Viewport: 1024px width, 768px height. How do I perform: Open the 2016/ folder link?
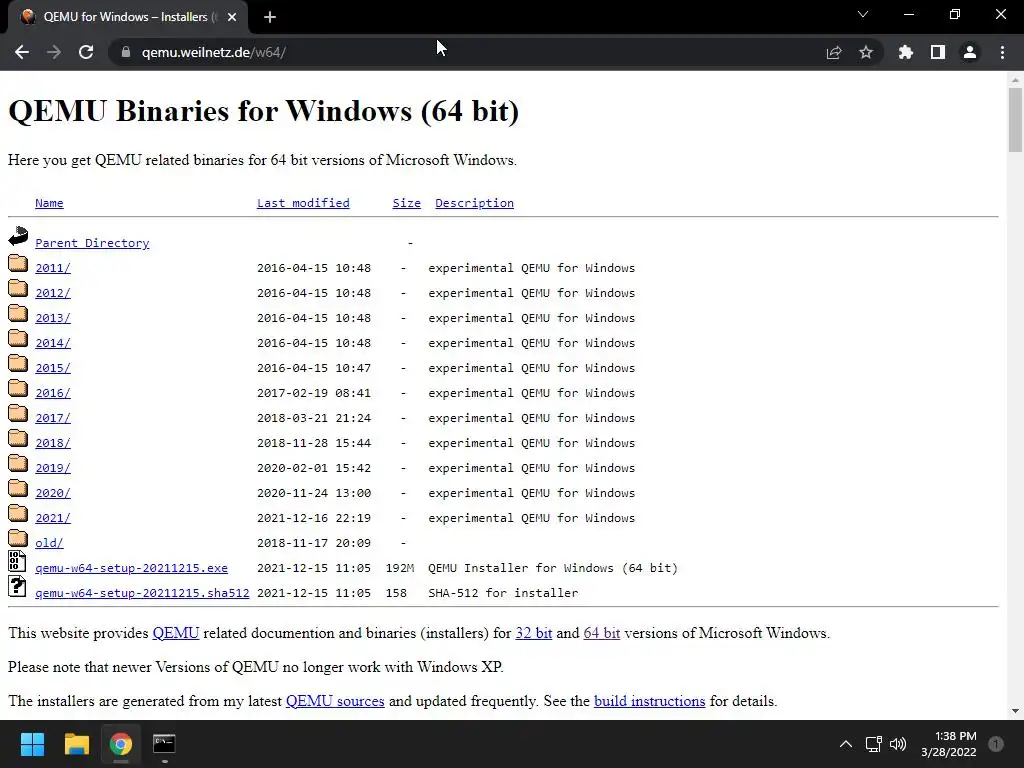point(53,393)
